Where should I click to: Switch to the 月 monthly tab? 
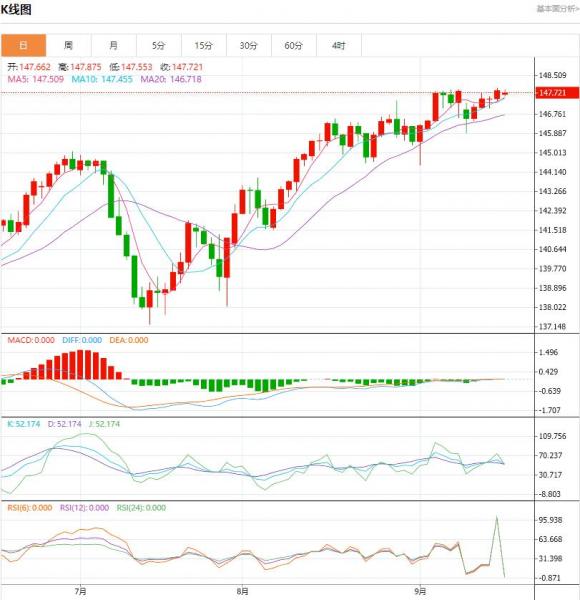tap(114, 46)
